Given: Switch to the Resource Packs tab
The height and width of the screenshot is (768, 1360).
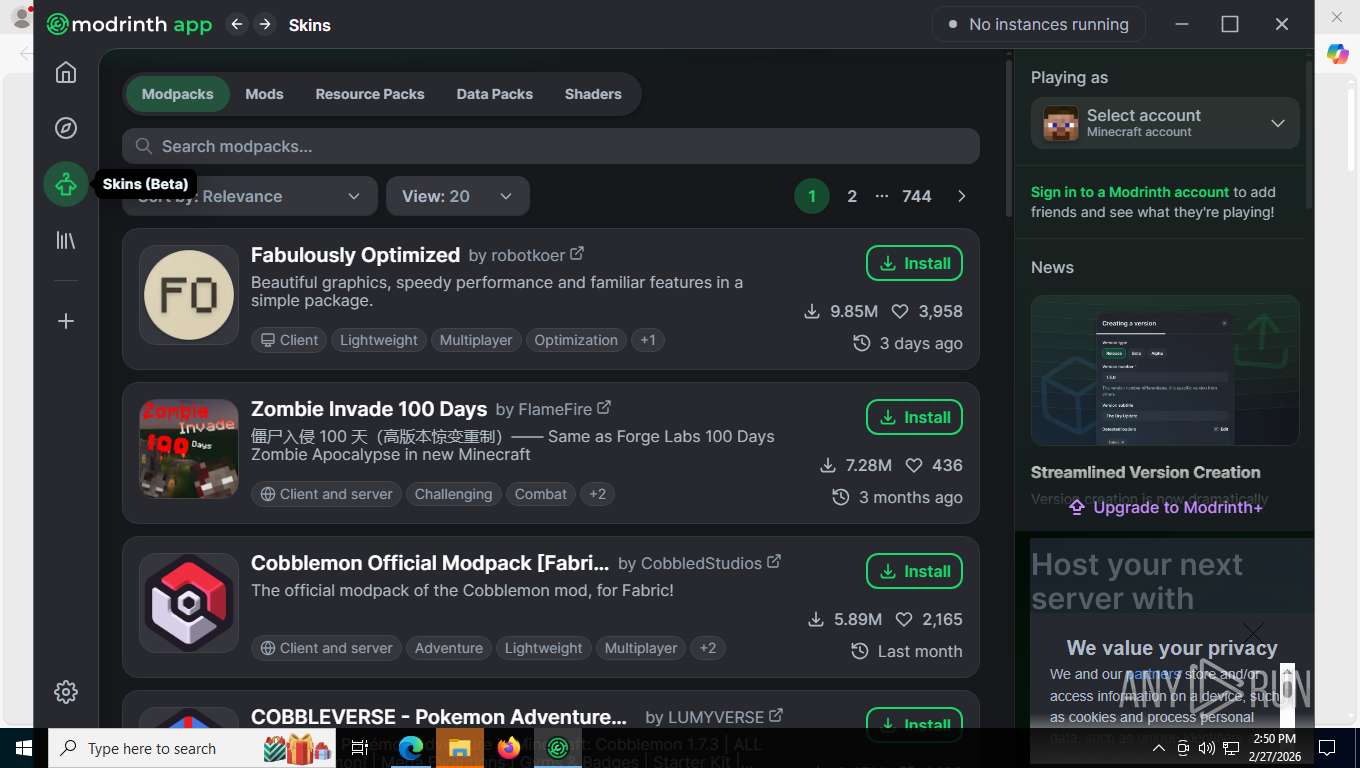Looking at the screenshot, I should (370, 94).
